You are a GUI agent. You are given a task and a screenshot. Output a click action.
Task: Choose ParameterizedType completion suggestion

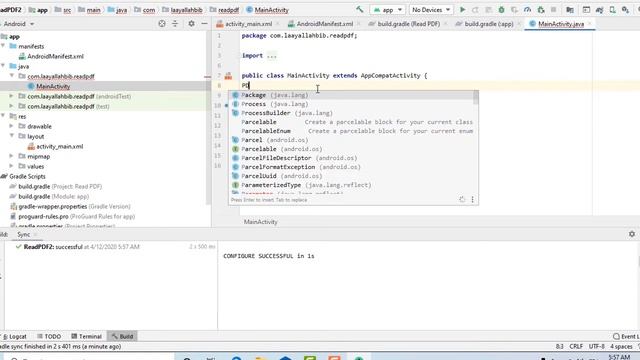(351, 185)
